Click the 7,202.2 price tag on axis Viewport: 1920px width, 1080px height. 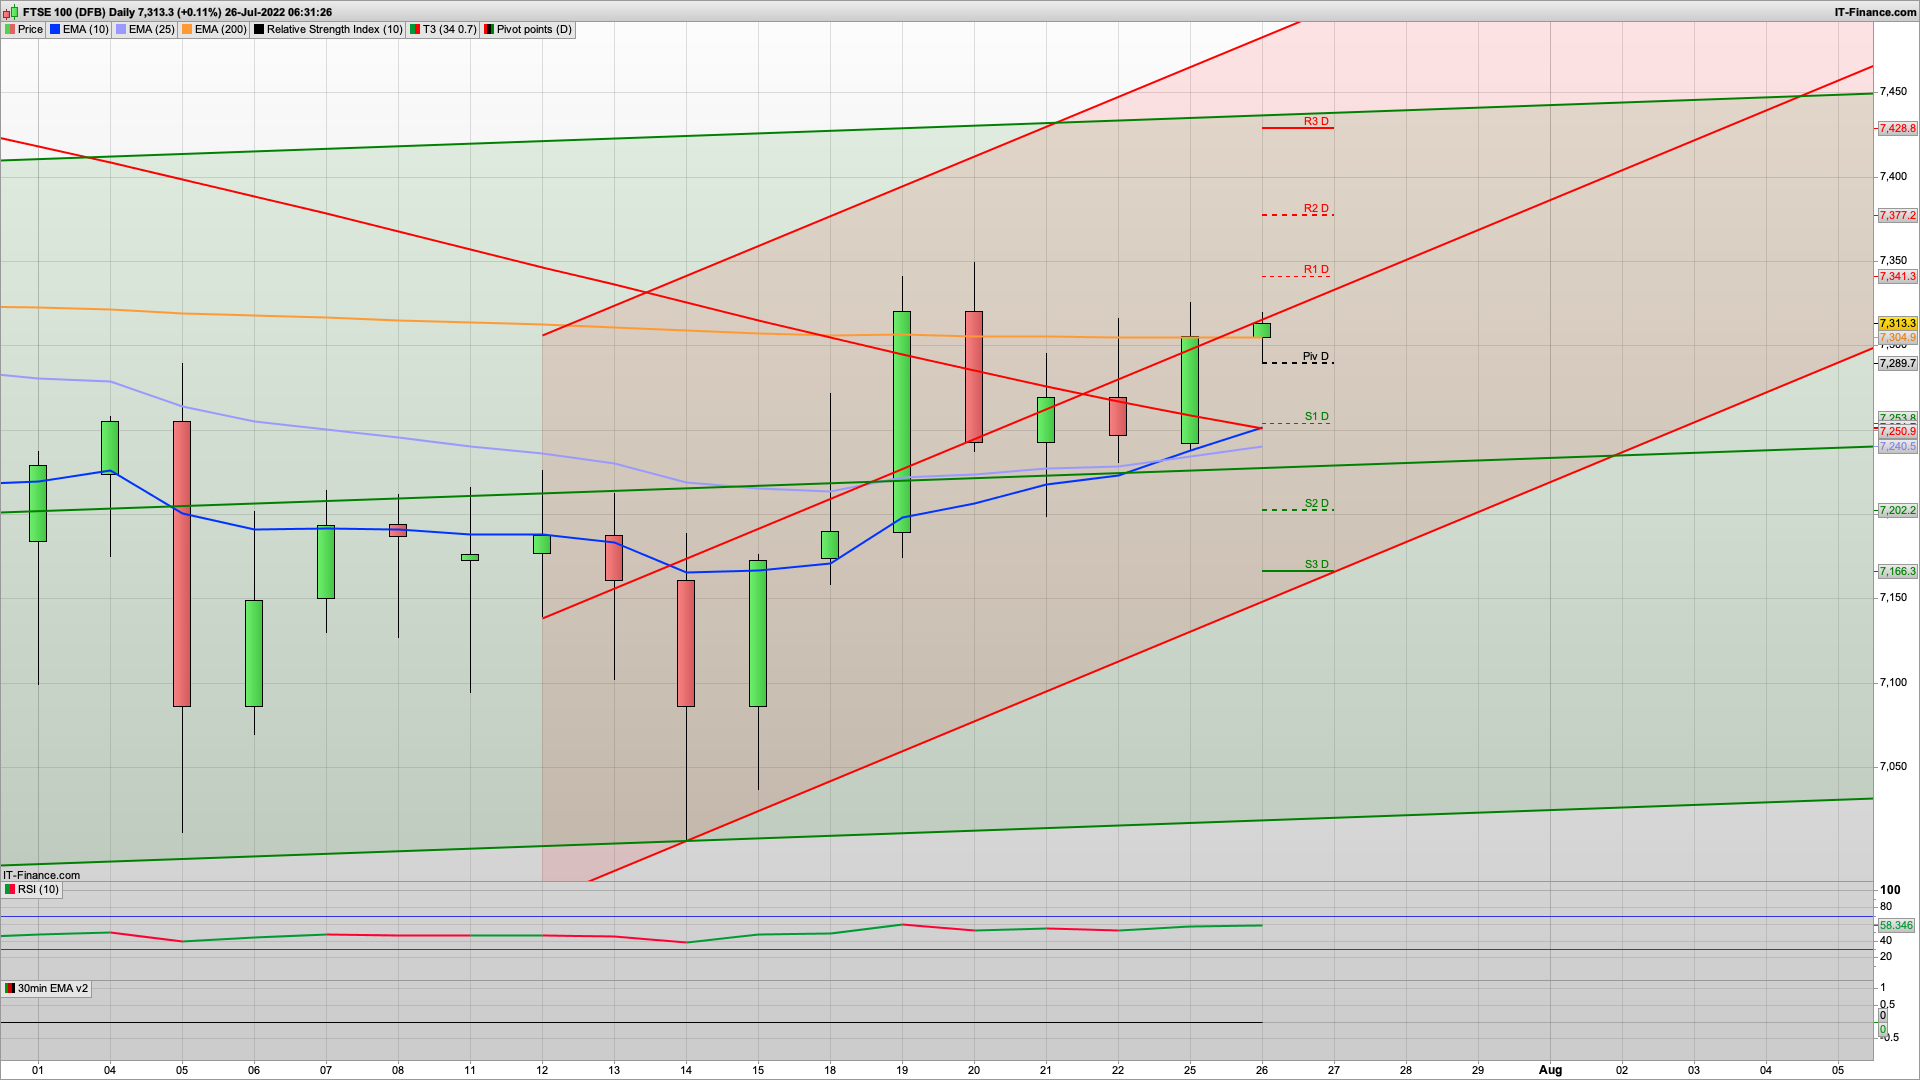tap(1897, 510)
